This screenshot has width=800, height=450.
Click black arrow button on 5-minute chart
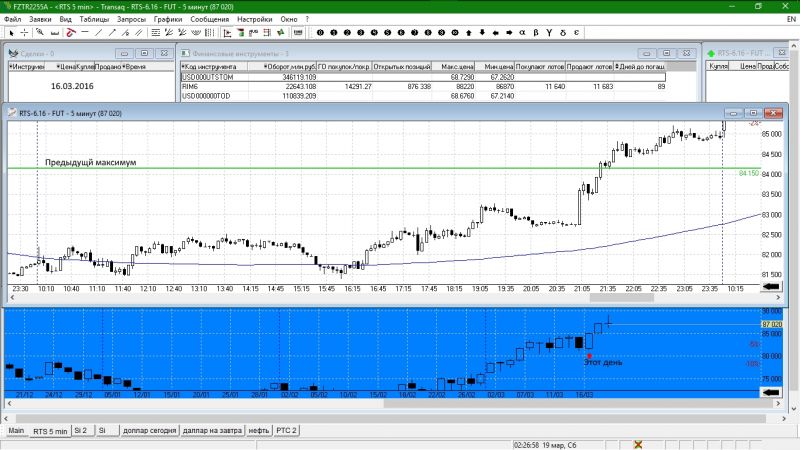(x=771, y=287)
